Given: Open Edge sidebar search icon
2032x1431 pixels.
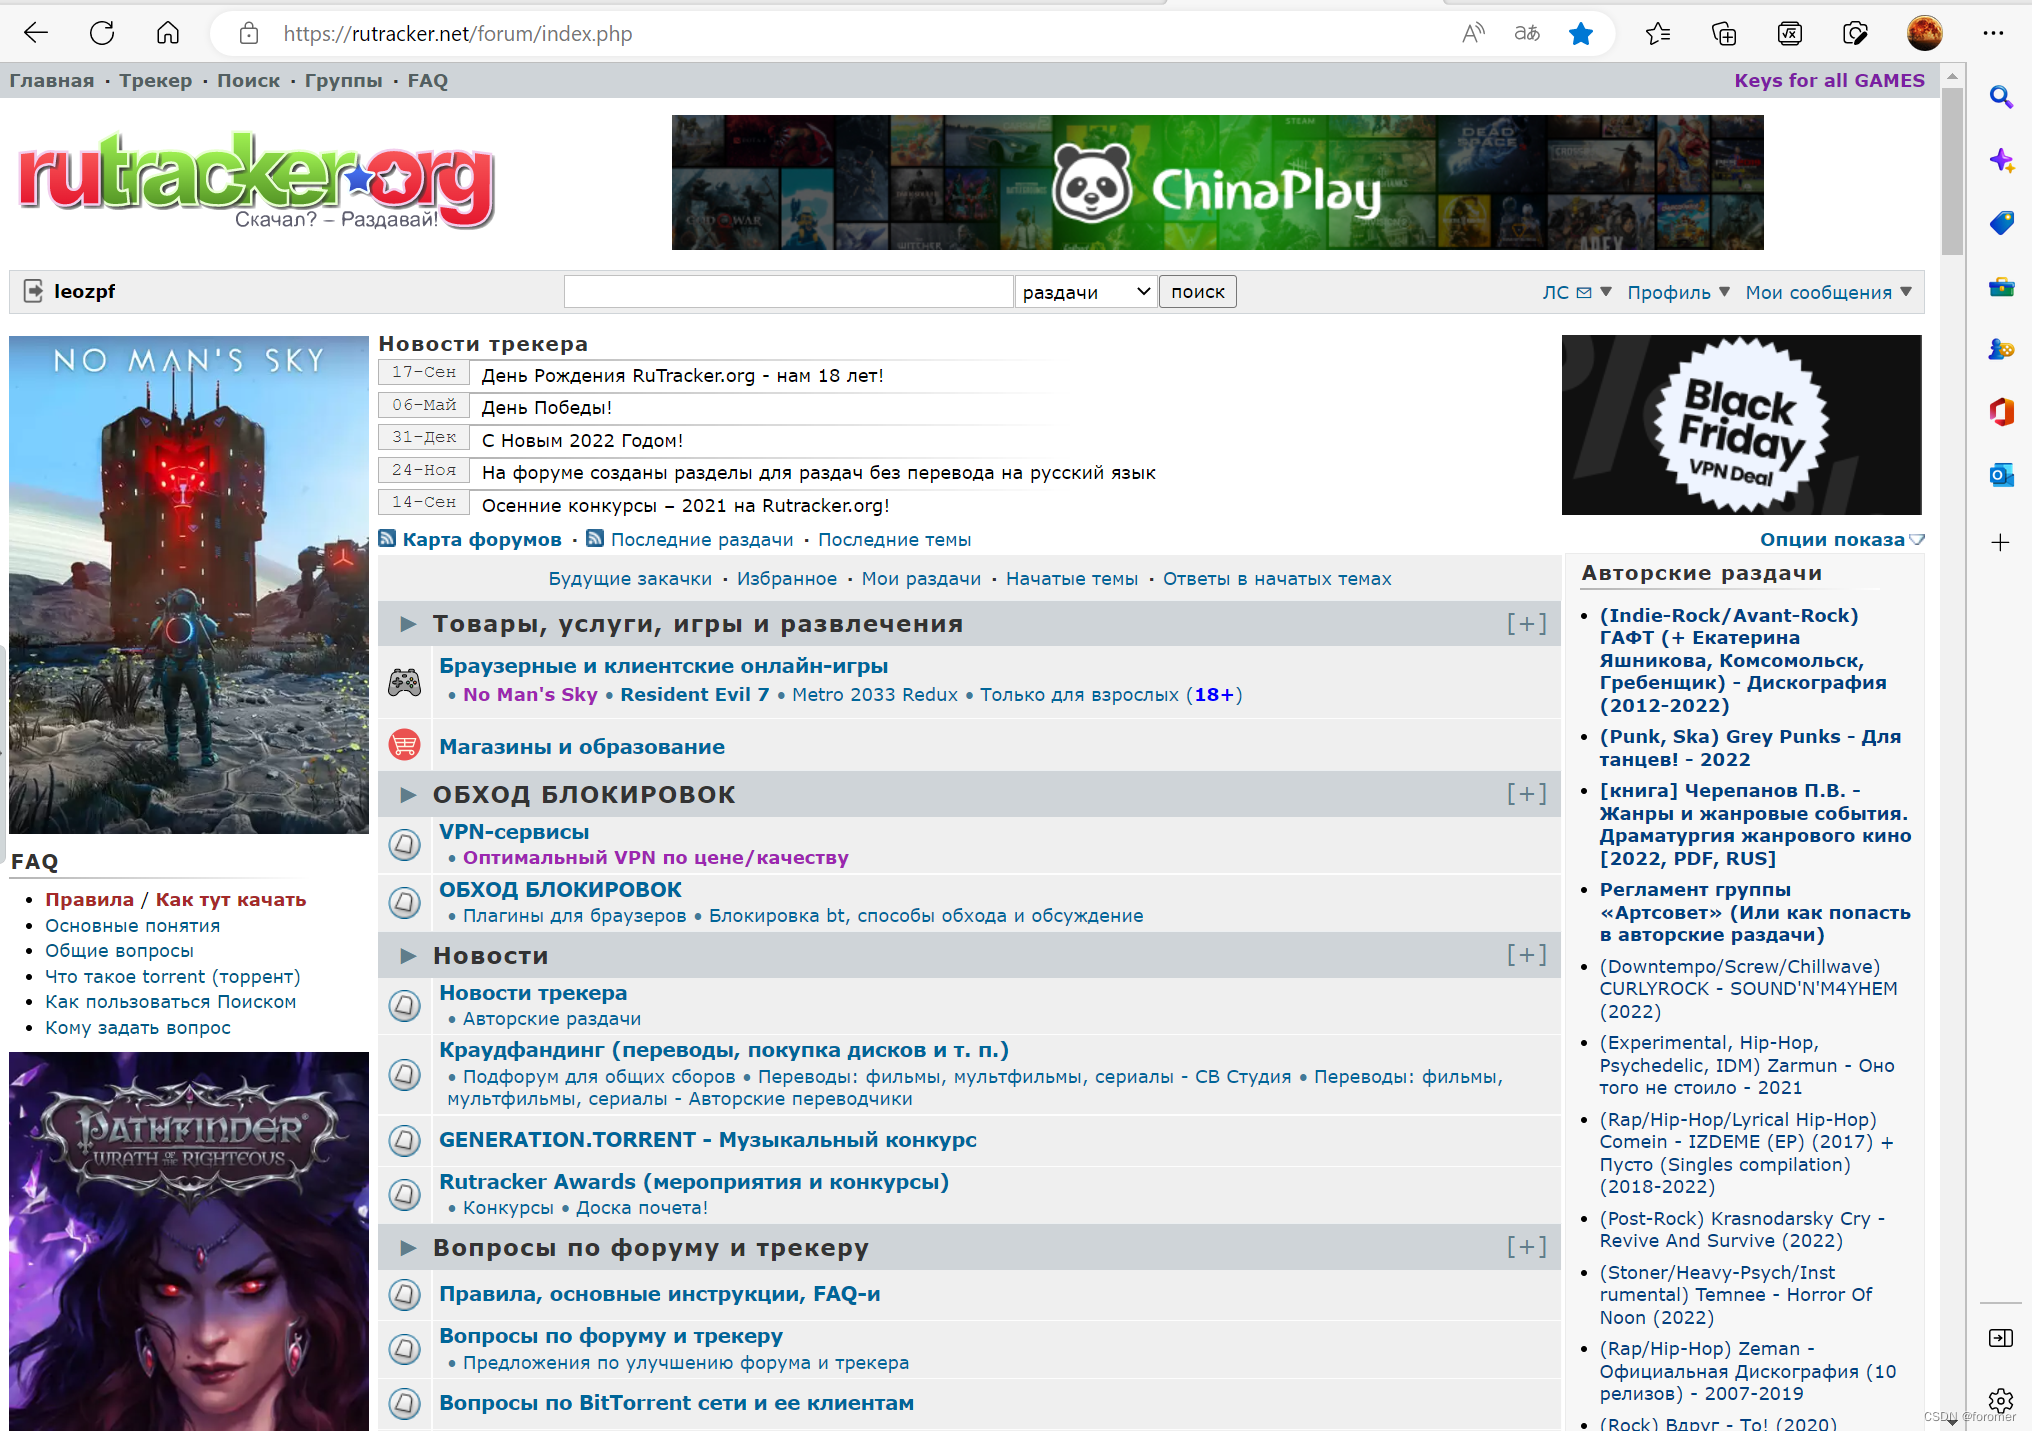Looking at the screenshot, I should [x=2001, y=97].
